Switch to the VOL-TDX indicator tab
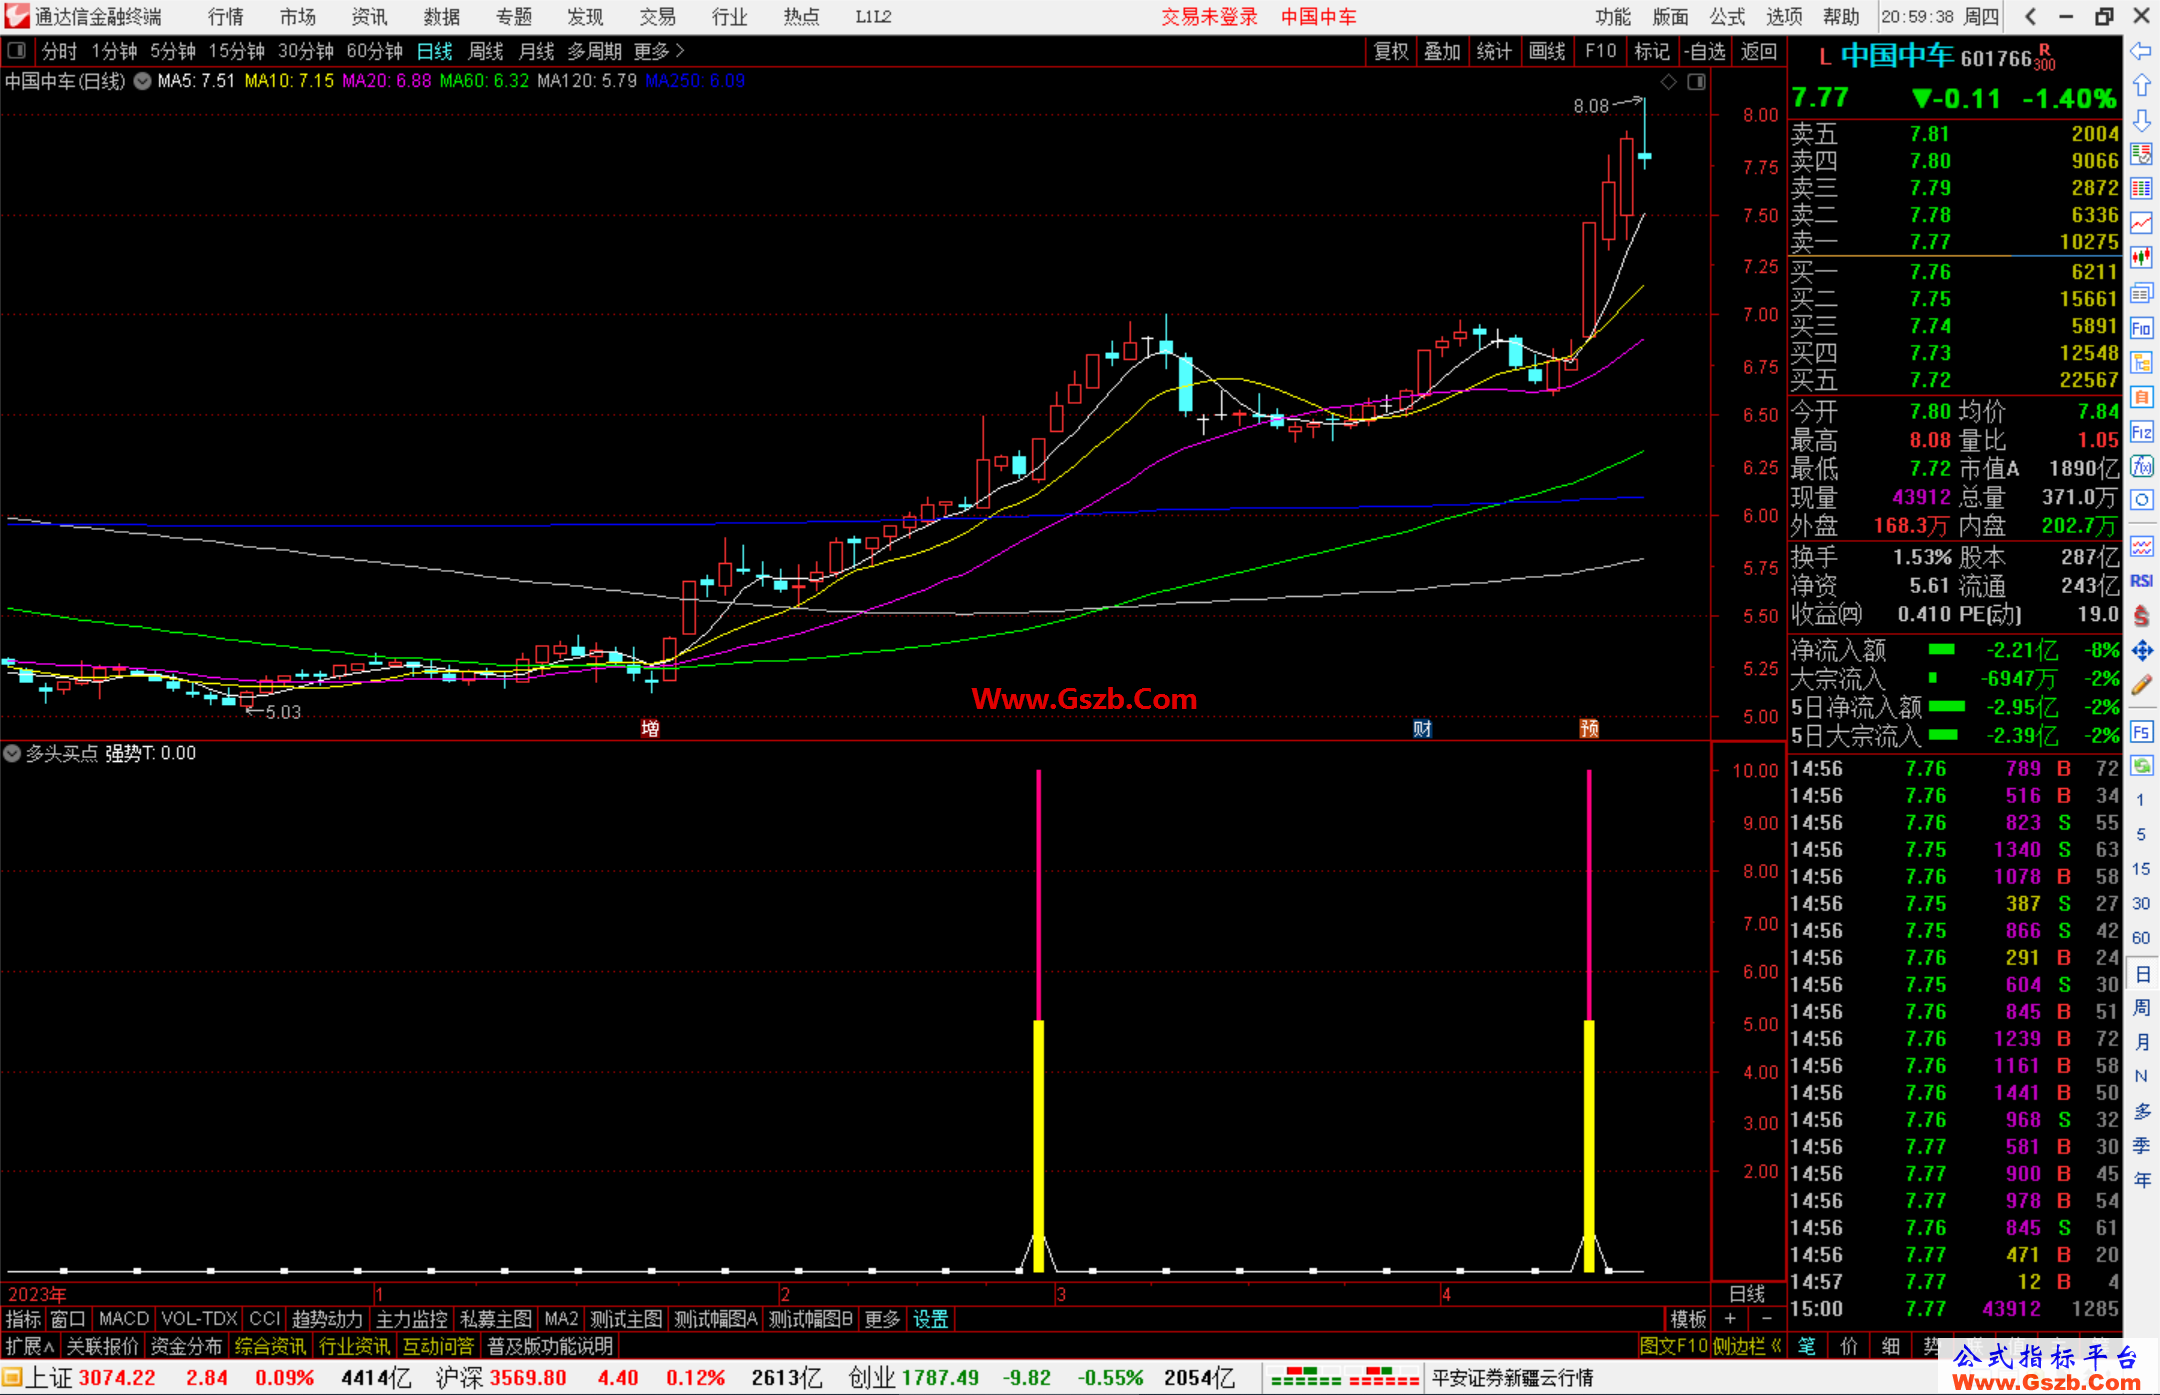Screen dimensions: 2160x1395 coord(199,1319)
